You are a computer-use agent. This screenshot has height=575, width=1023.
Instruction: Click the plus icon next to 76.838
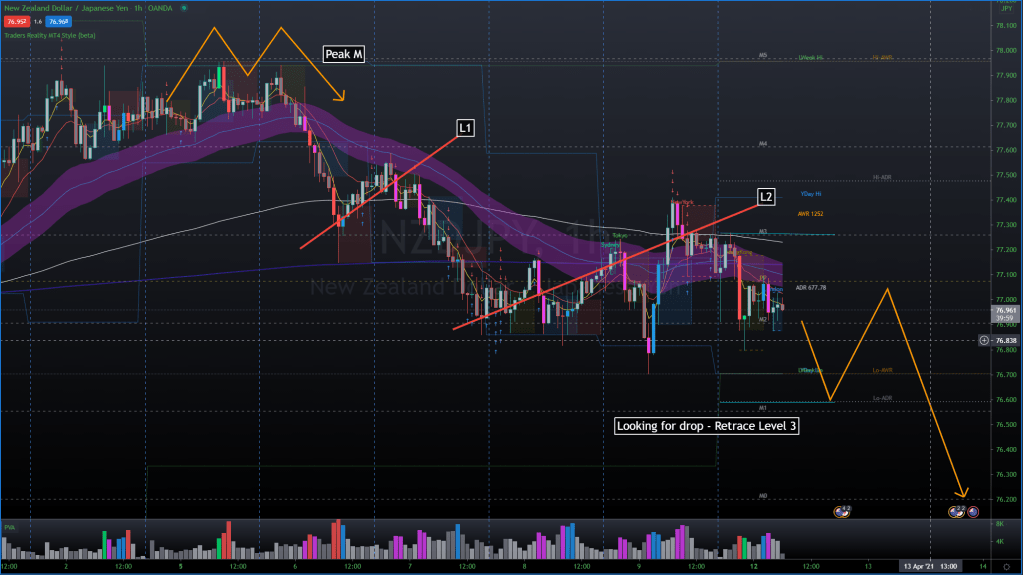pyautogui.click(x=984, y=340)
